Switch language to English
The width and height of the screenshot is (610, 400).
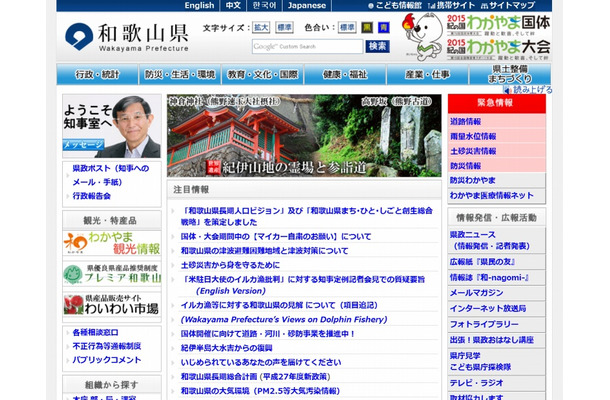pos(199,5)
